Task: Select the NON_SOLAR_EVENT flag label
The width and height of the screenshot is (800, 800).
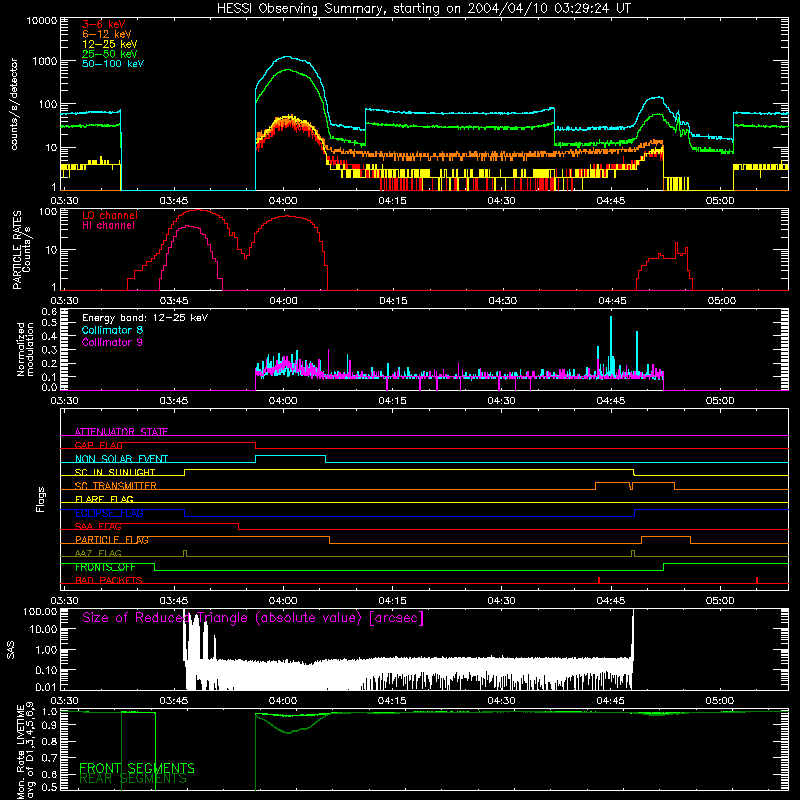Action: click(121, 459)
